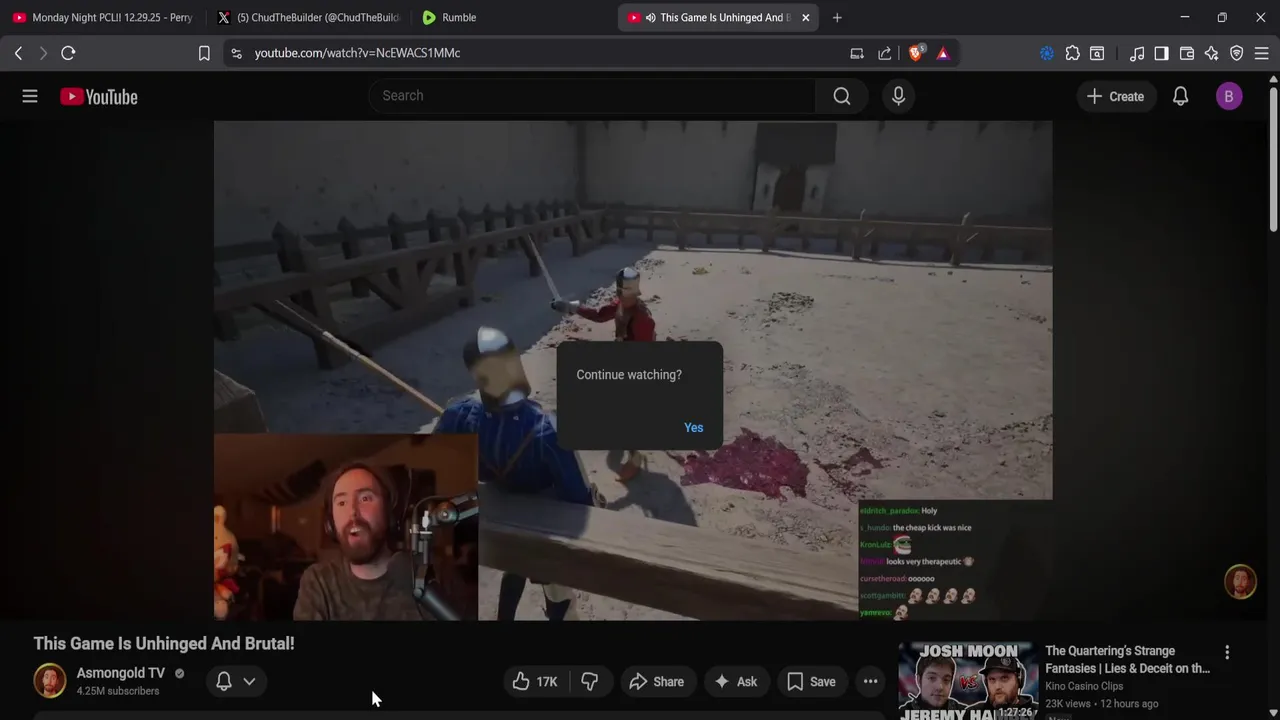Expand the subscription options chevron
This screenshot has height=720, width=1280.
[x=249, y=681]
